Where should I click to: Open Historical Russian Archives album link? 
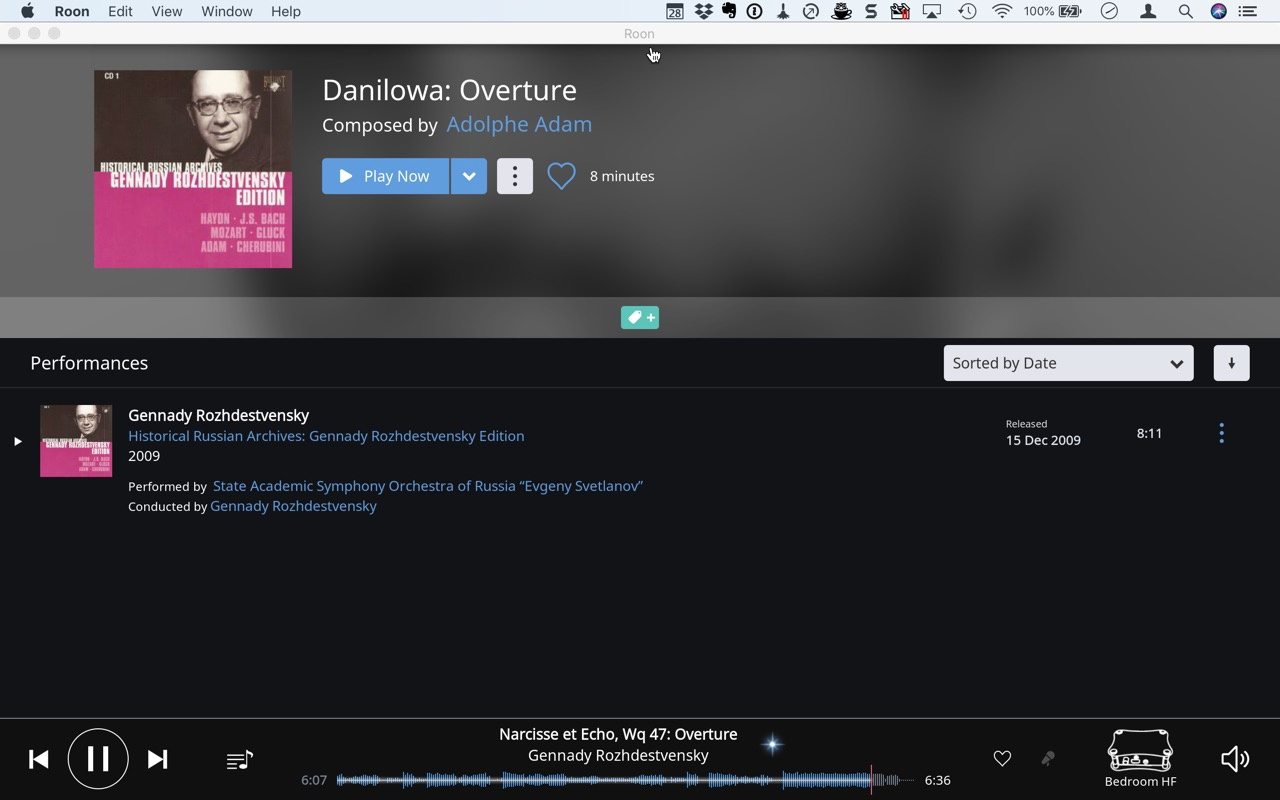pyautogui.click(x=326, y=436)
